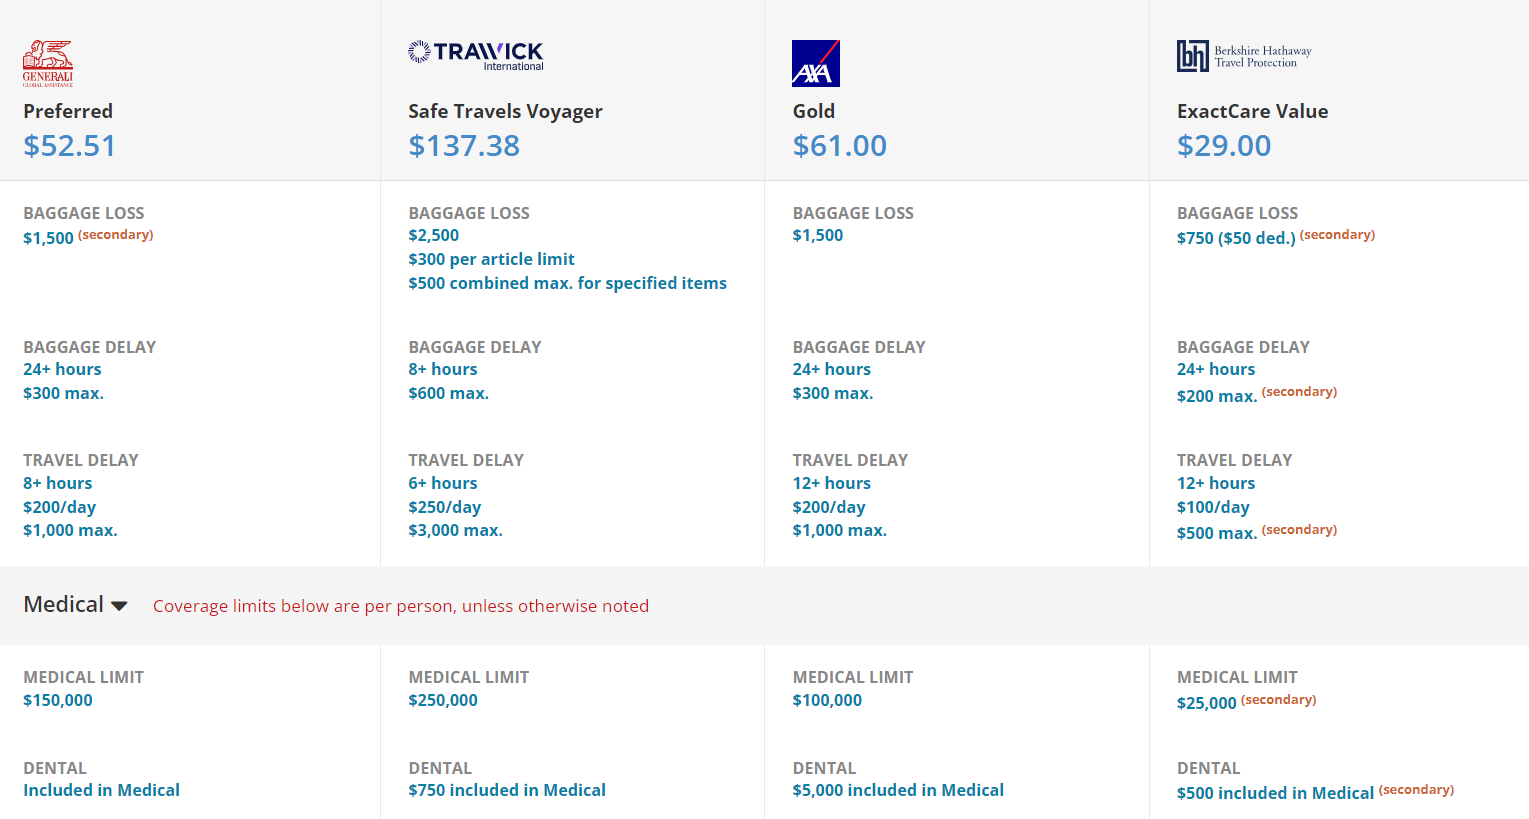Screen dimensions: 1529x819
Task: Click secondary marker on ExactCare Baggage Delay
Action: [1299, 391]
